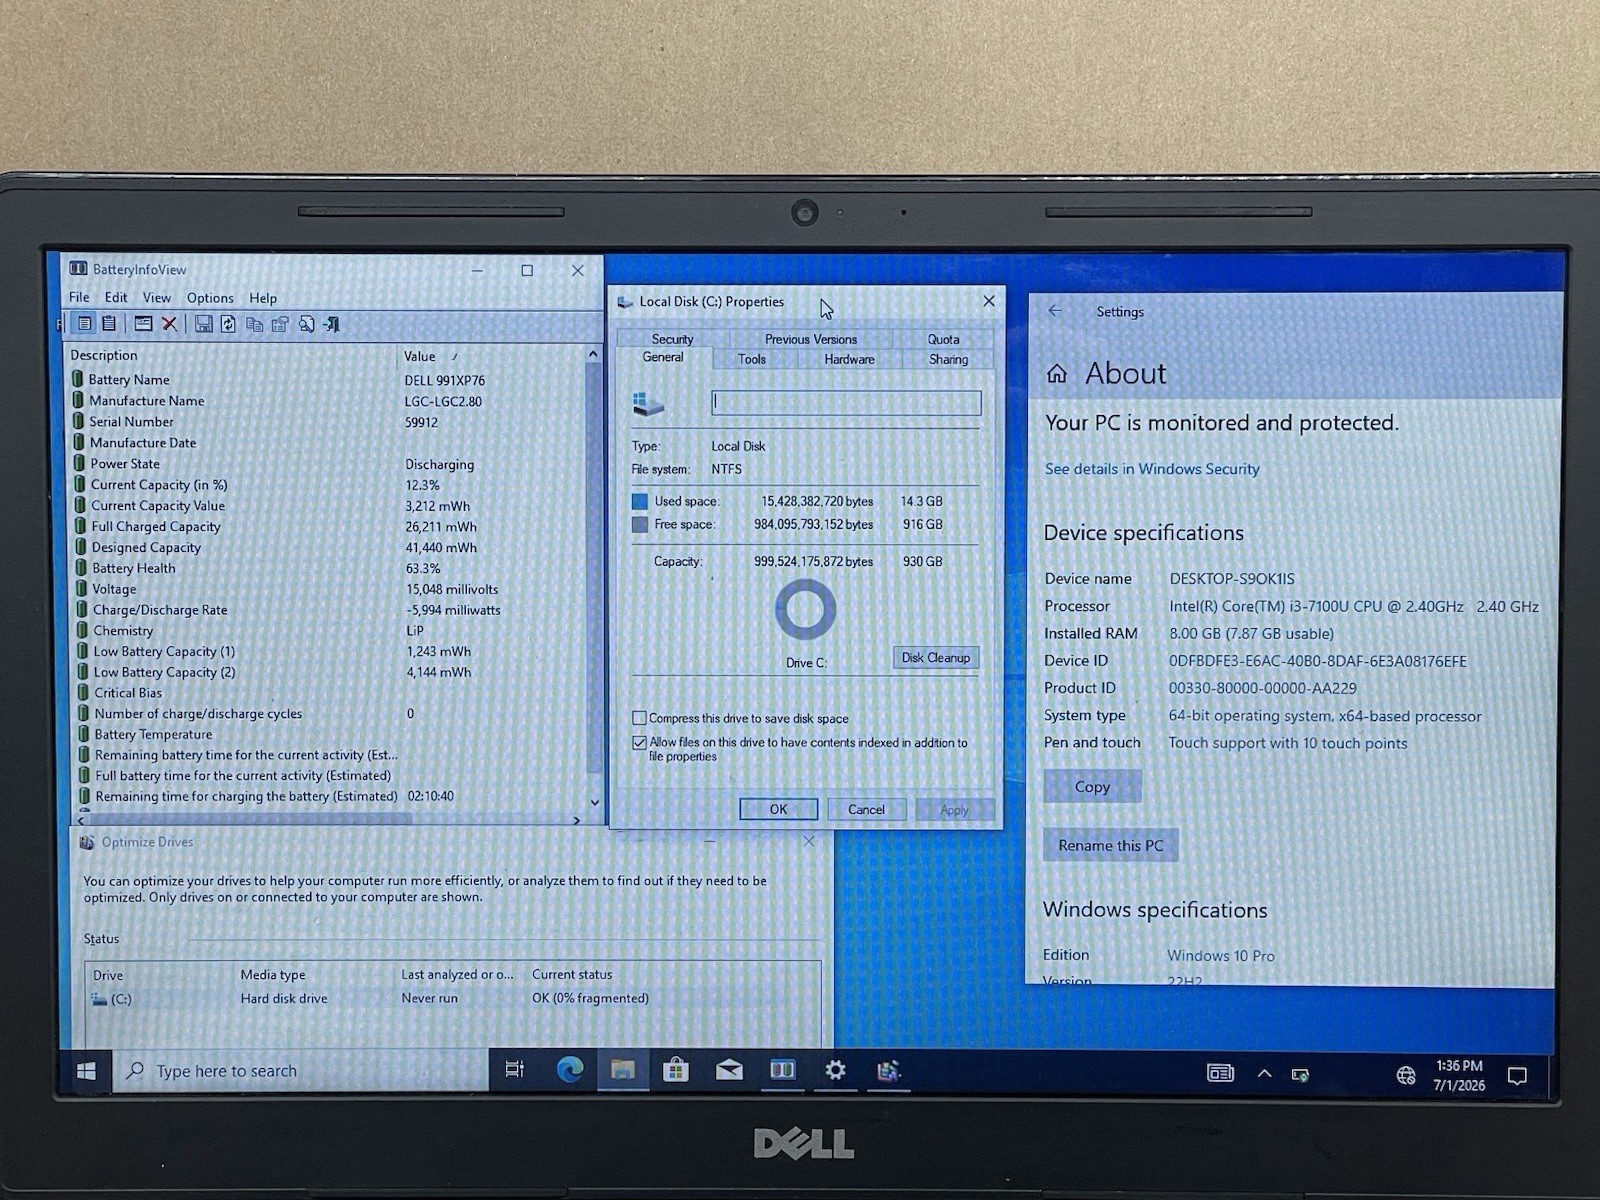Select the Battery Health row
The image size is (1600, 1200).
[x=330, y=568]
